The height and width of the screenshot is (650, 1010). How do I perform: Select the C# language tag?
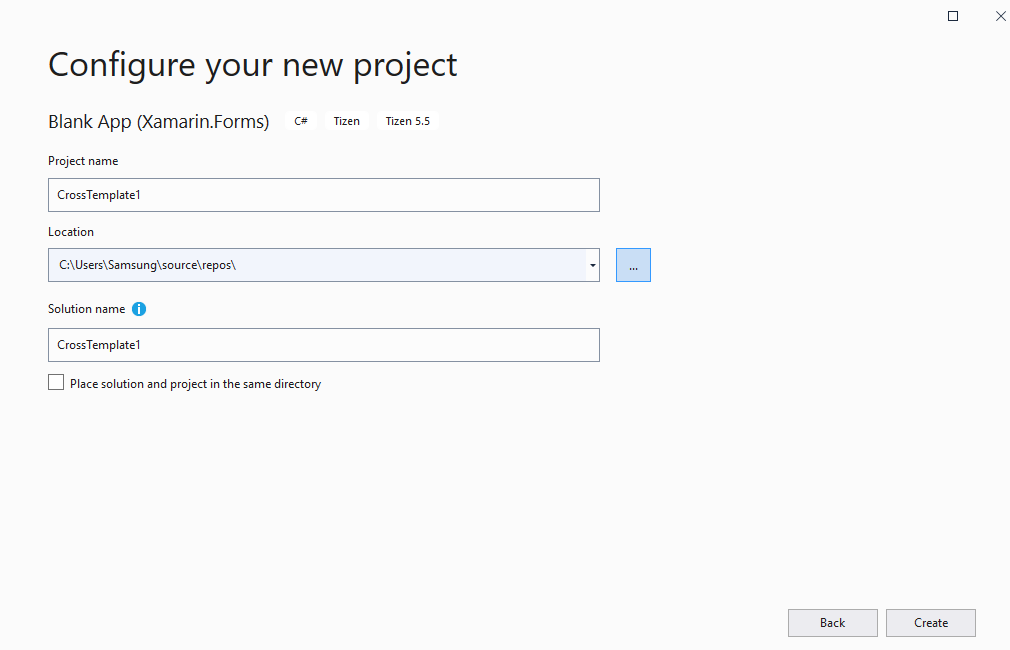(x=300, y=120)
